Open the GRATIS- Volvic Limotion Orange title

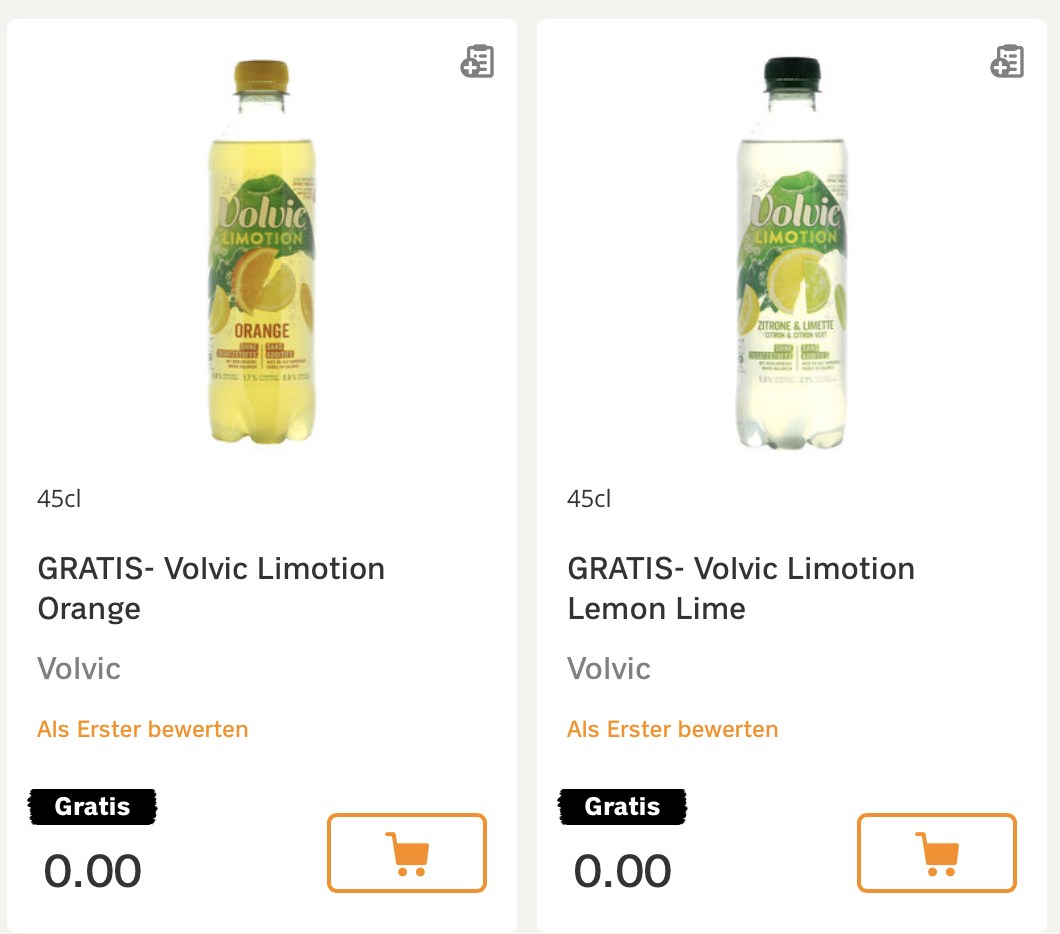tap(211, 588)
